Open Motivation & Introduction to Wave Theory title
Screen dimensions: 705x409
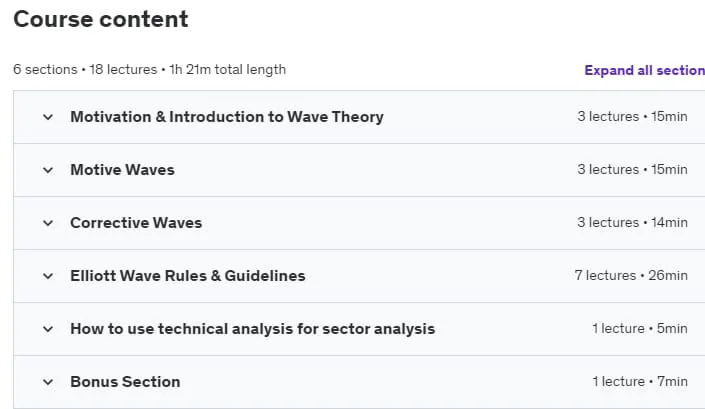227,117
